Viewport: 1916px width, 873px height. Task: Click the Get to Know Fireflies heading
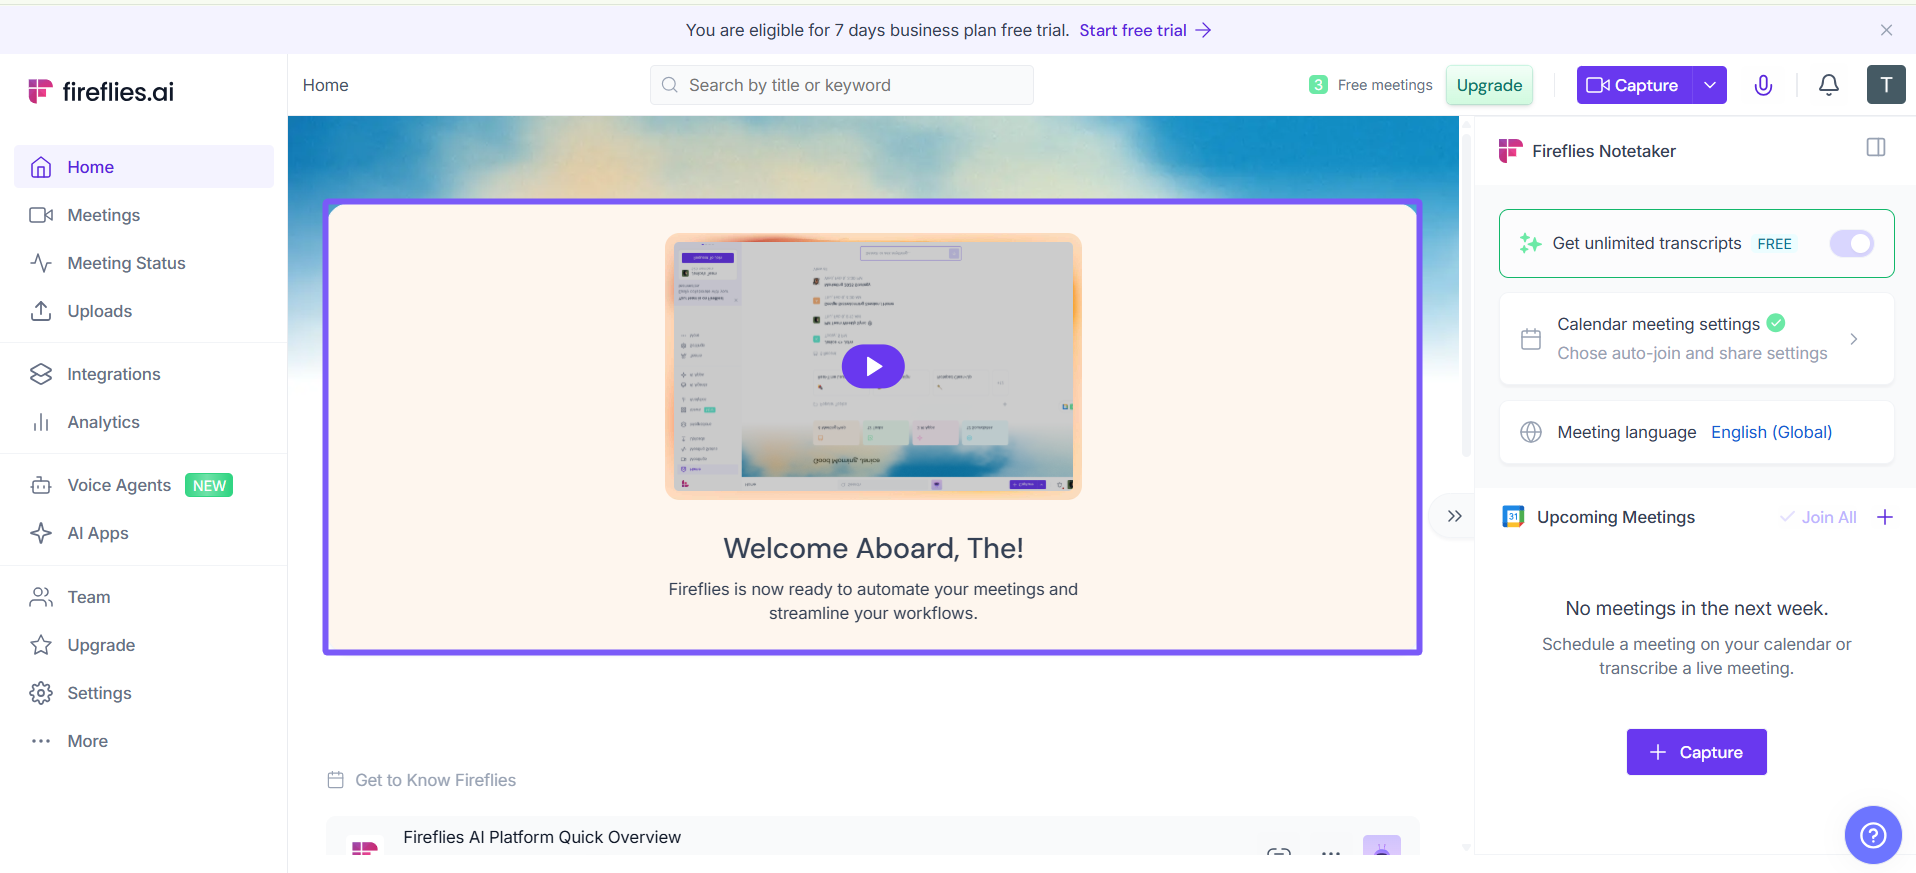(435, 780)
